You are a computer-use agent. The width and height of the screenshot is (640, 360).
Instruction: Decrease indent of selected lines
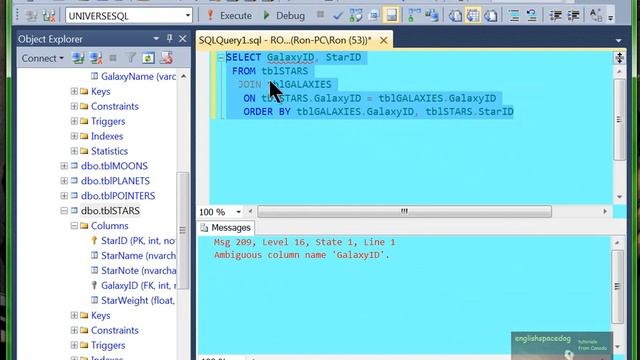(x=555, y=16)
